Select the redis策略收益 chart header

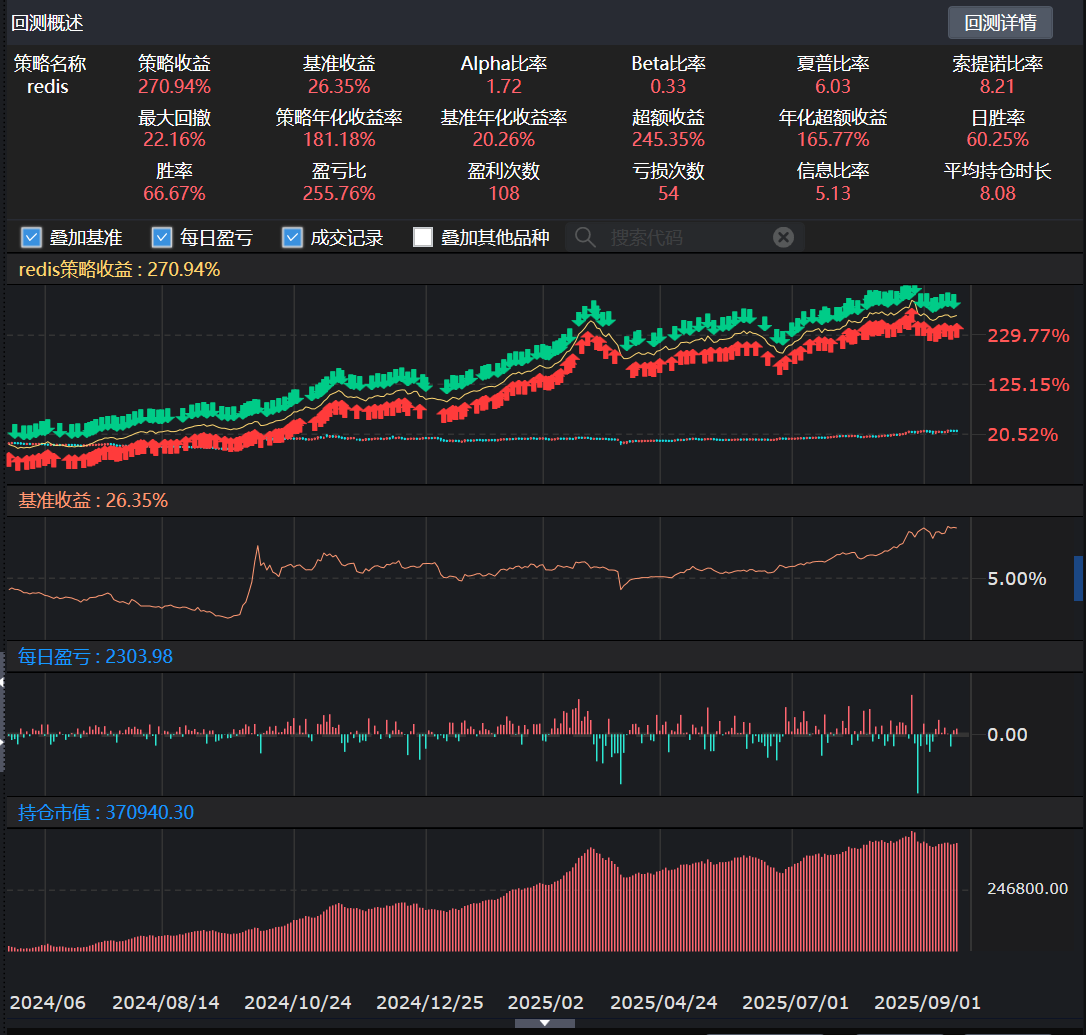(x=119, y=269)
